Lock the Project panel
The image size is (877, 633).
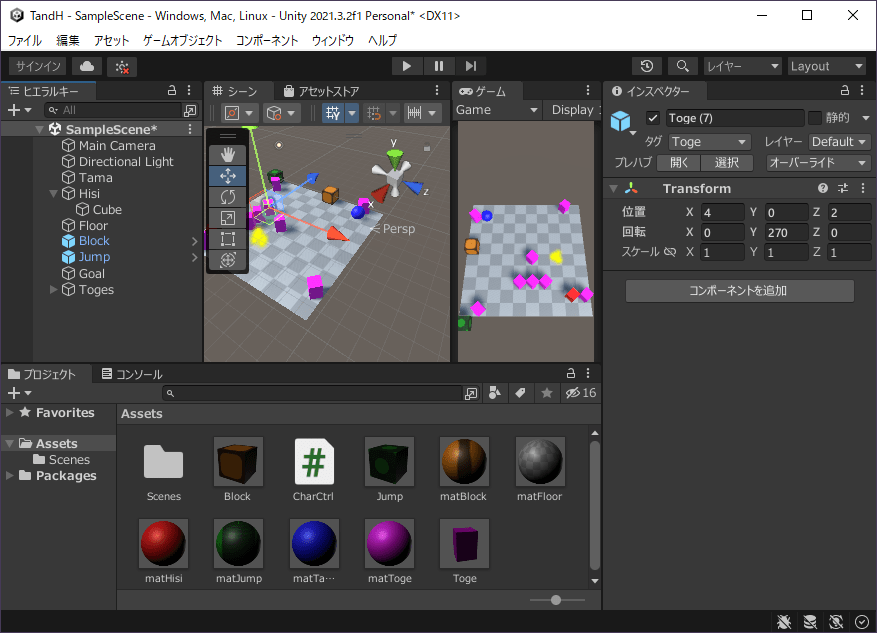[x=571, y=373]
